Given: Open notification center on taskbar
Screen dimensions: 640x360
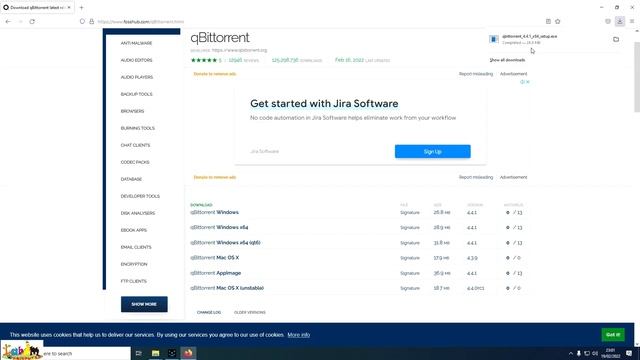Looking at the screenshot, I should click(629, 353).
